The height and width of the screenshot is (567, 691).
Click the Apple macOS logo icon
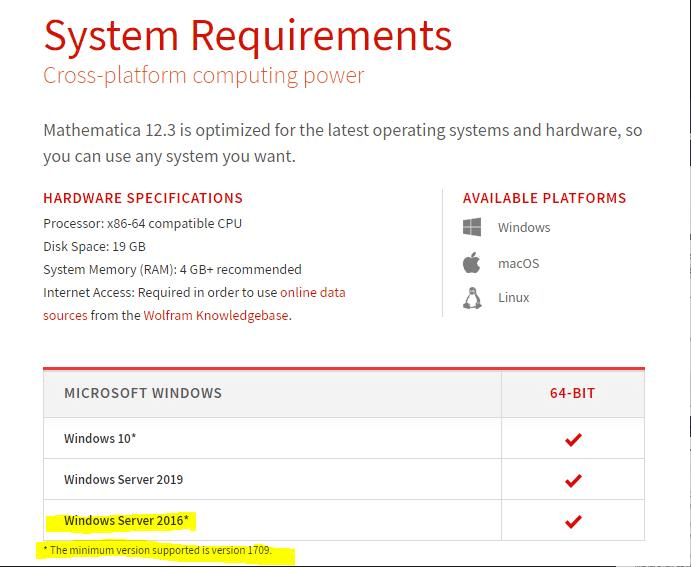(x=472, y=263)
